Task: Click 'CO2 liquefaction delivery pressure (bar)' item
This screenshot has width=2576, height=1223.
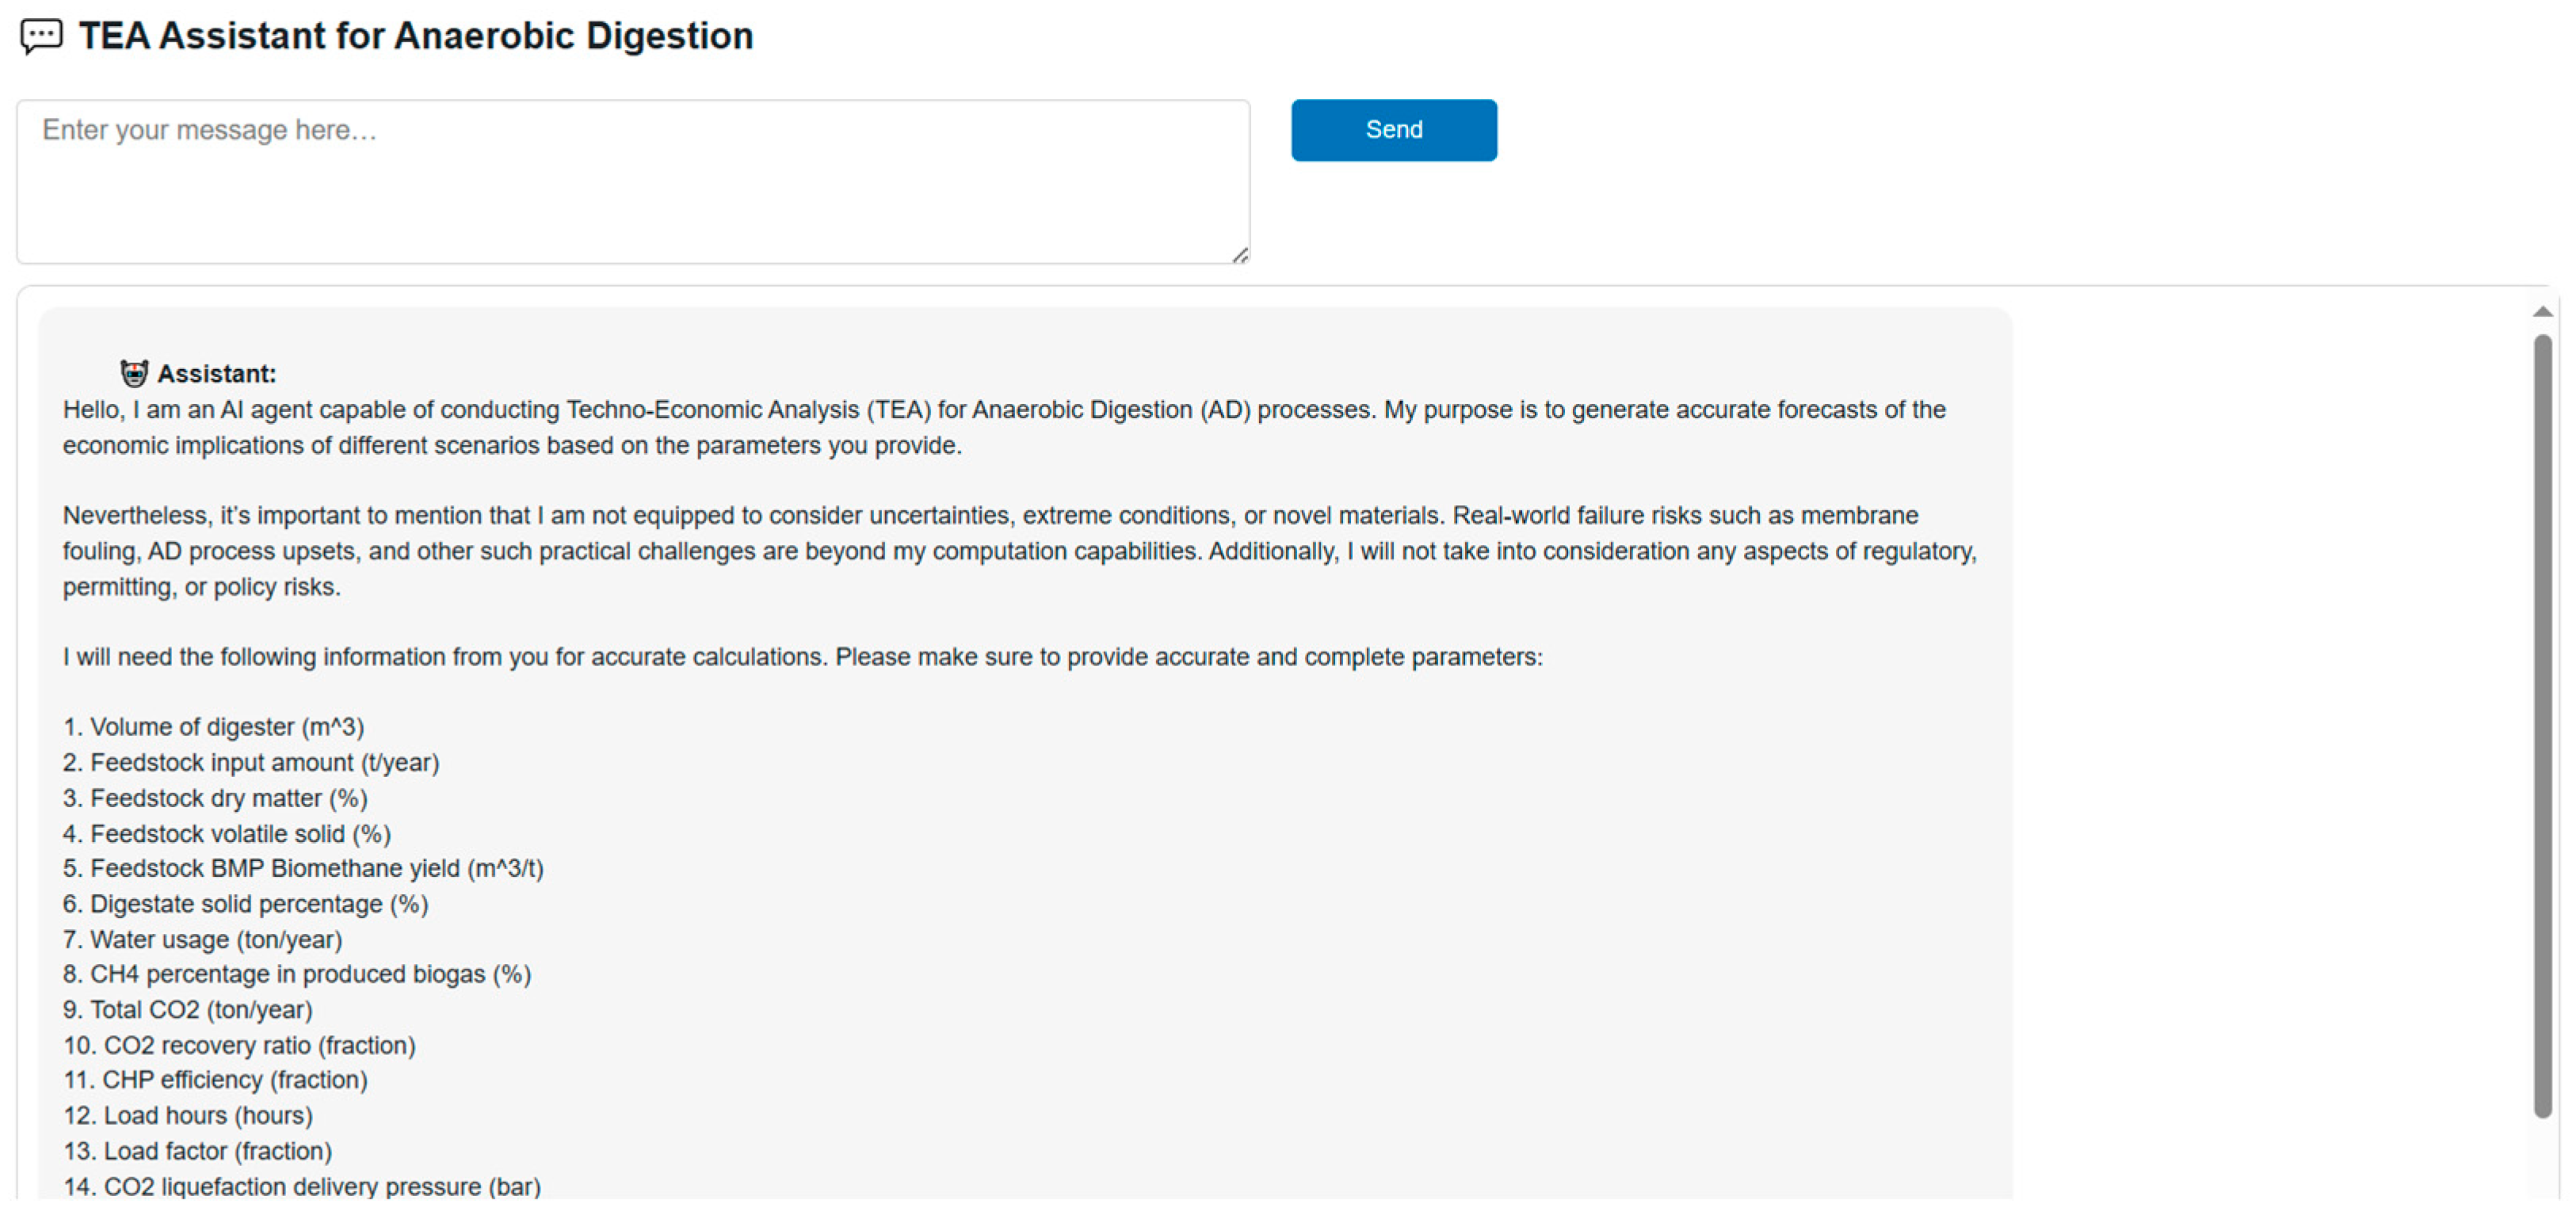Action: (x=302, y=1186)
